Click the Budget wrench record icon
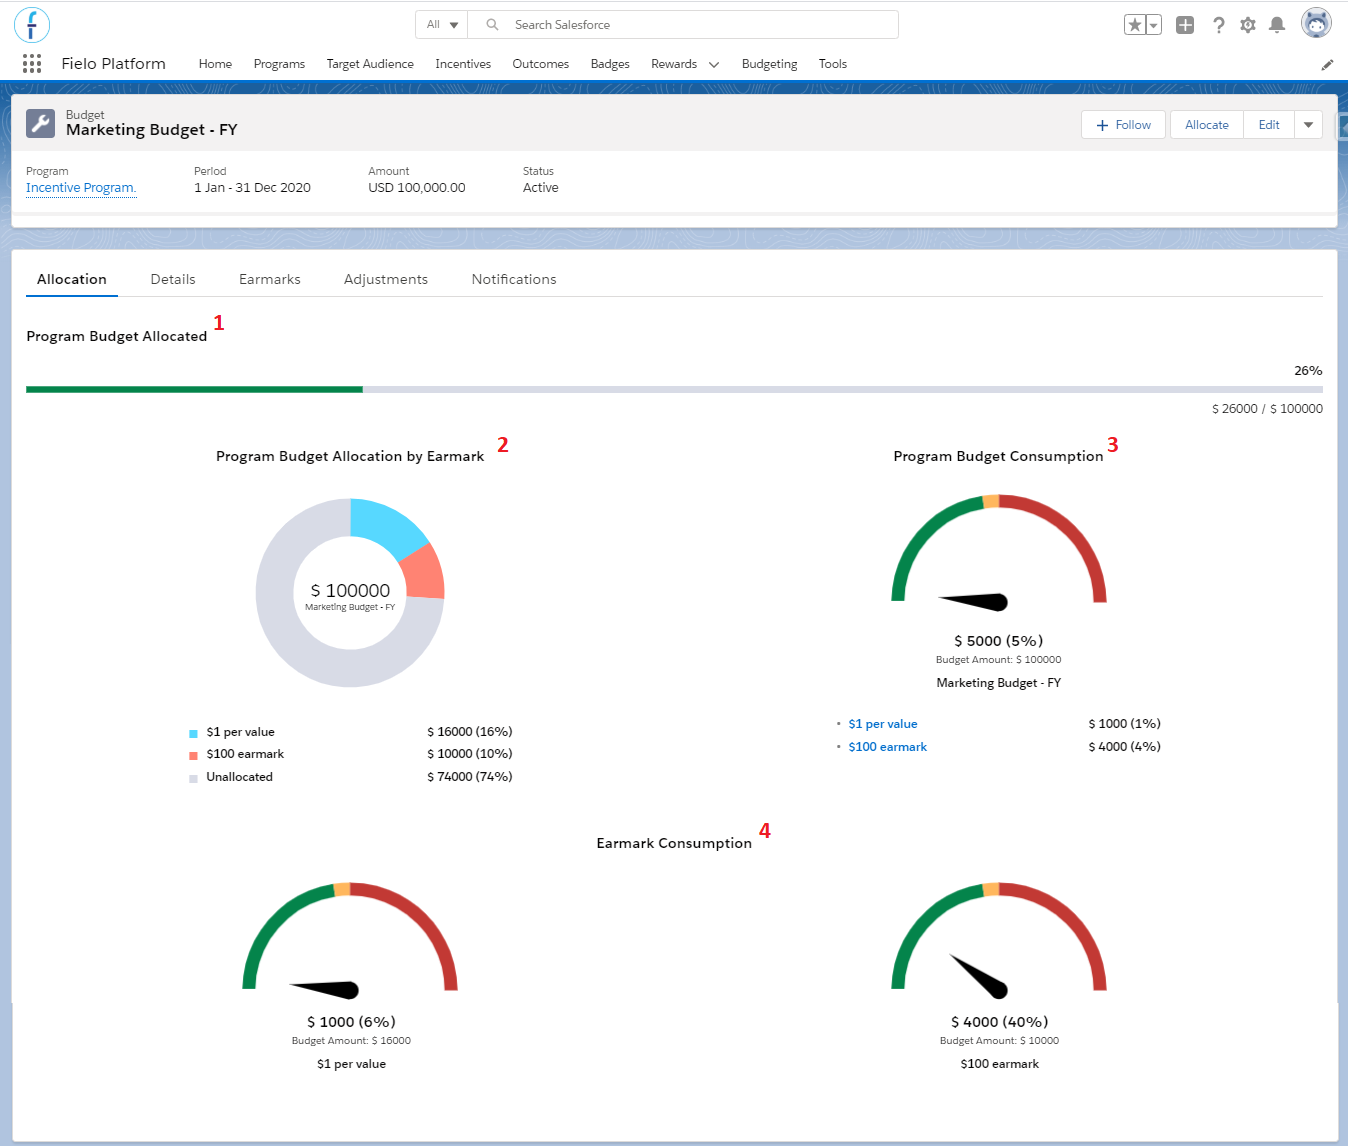This screenshot has width=1348, height=1146. pyautogui.click(x=41, y=123)
